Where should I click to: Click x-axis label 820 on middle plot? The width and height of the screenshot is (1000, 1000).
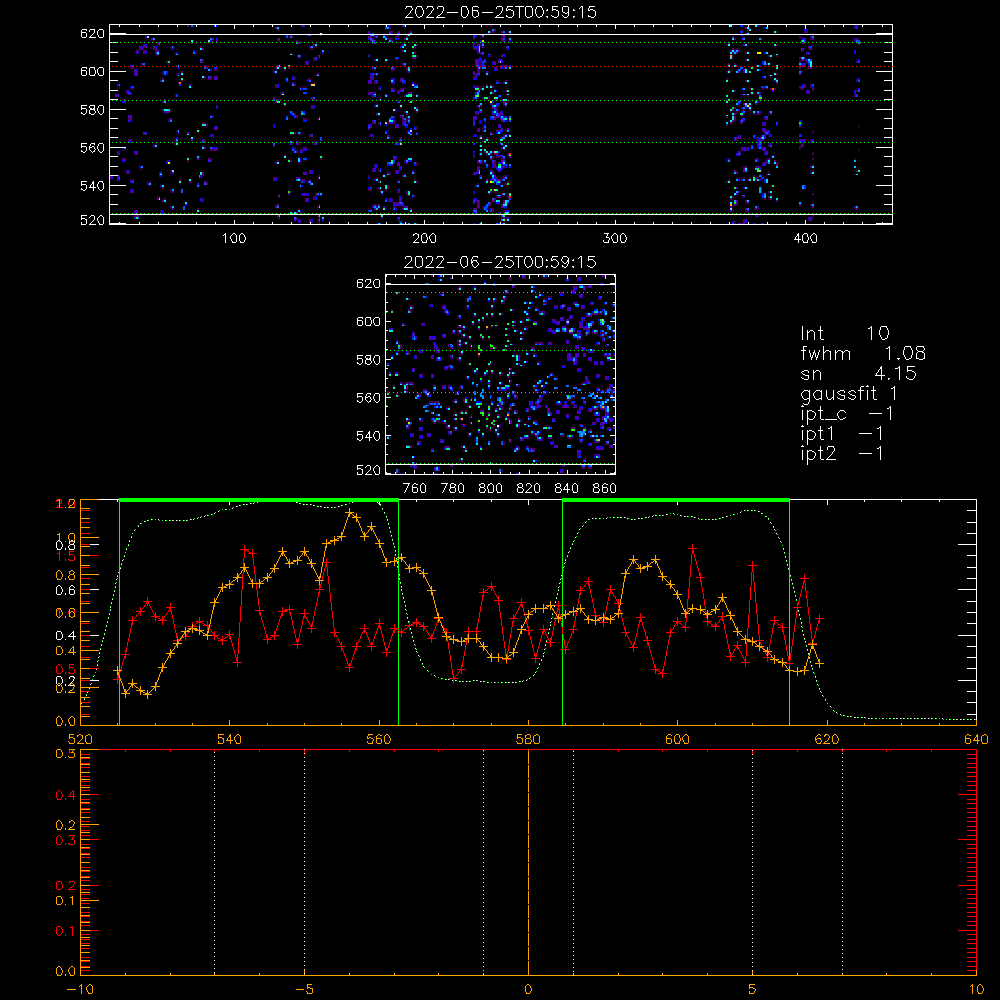(529, 489)
